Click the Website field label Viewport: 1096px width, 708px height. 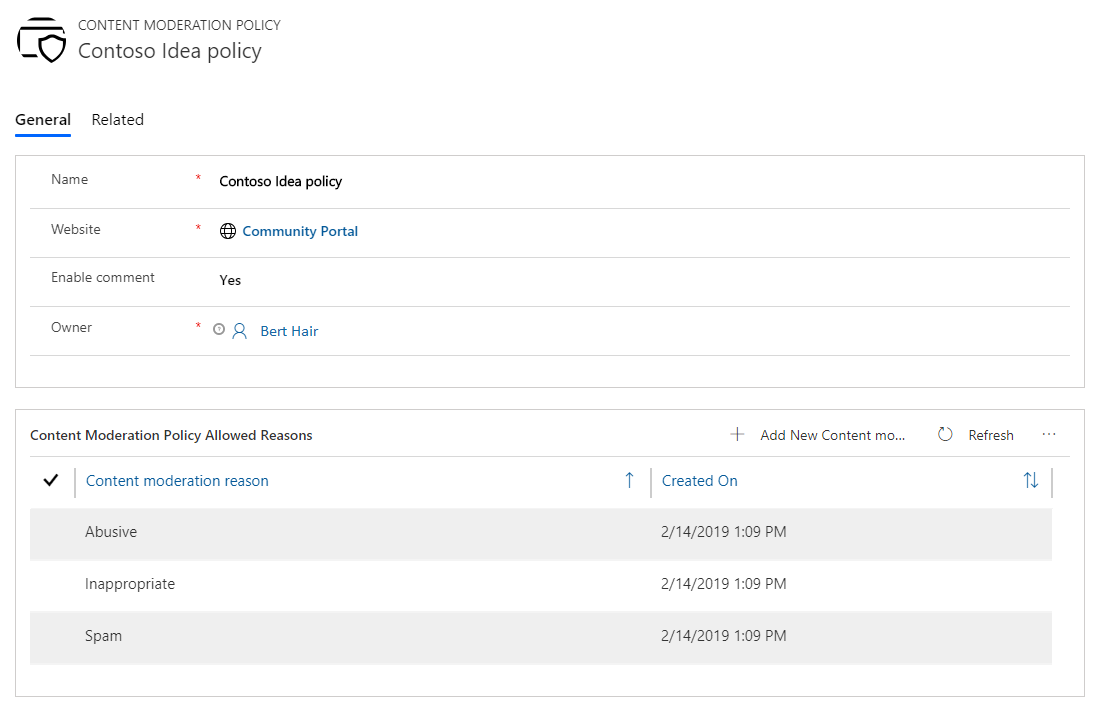(75, 229)
